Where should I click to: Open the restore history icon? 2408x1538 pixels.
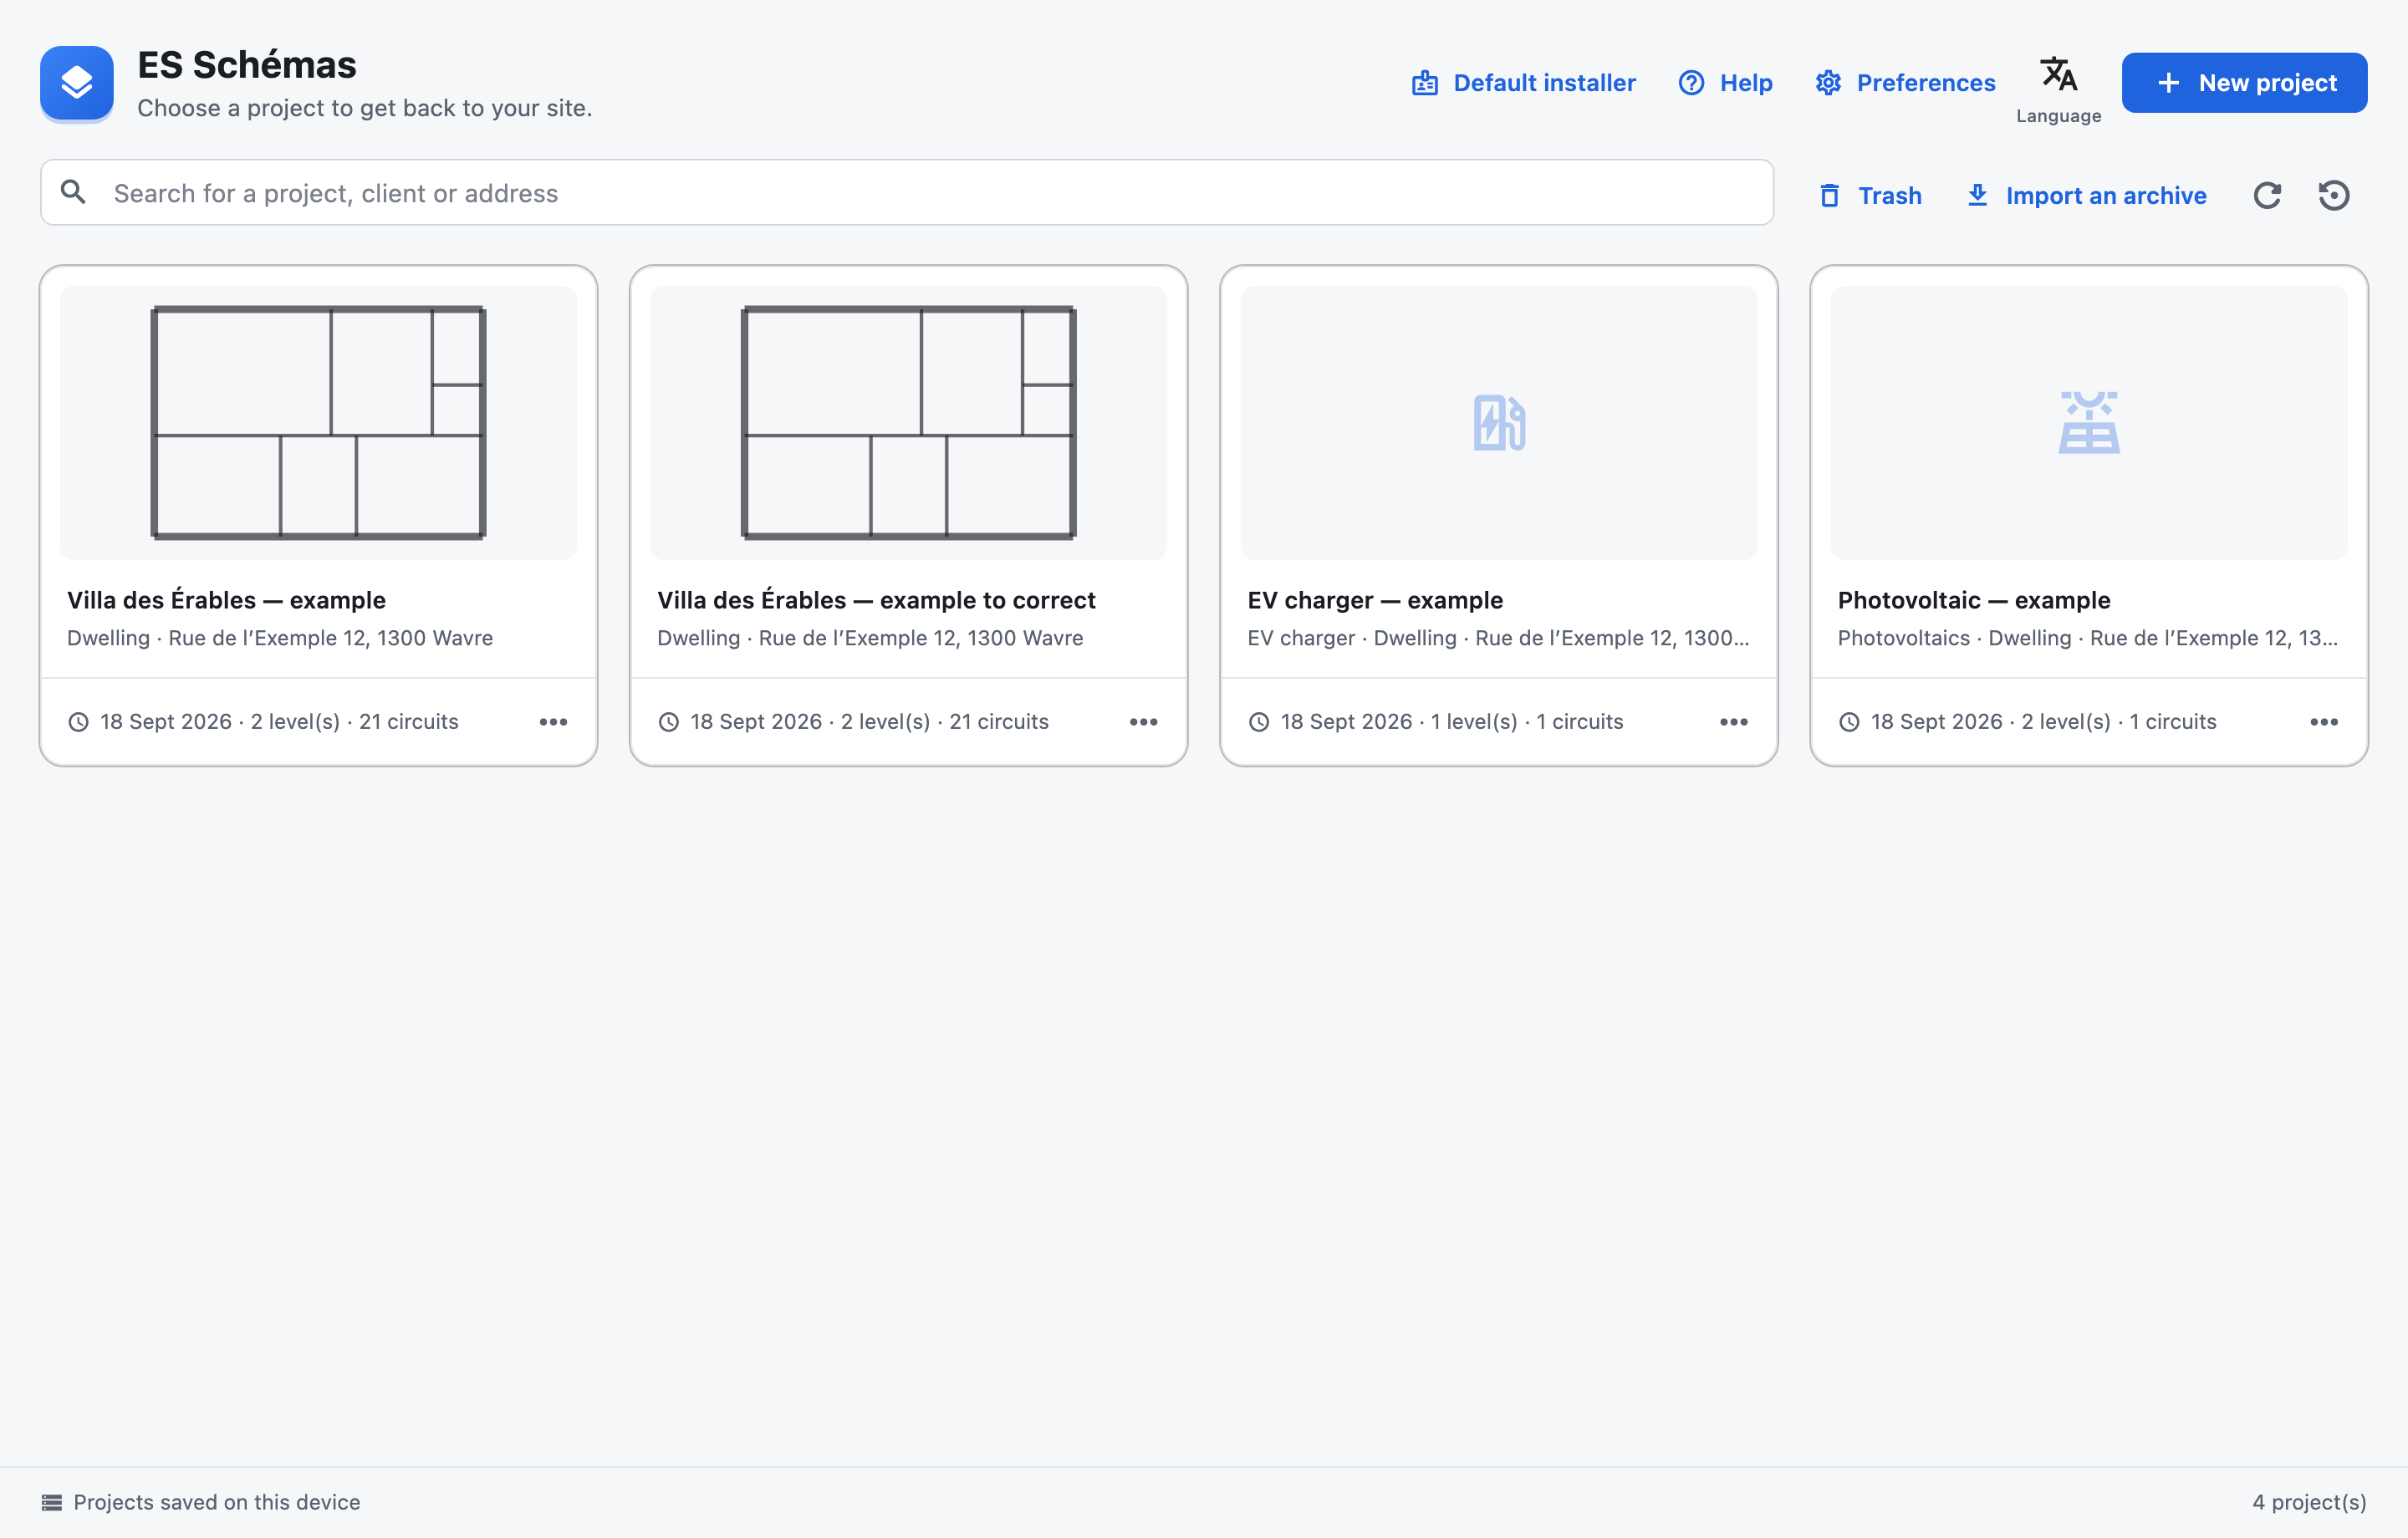[2334, 195]
